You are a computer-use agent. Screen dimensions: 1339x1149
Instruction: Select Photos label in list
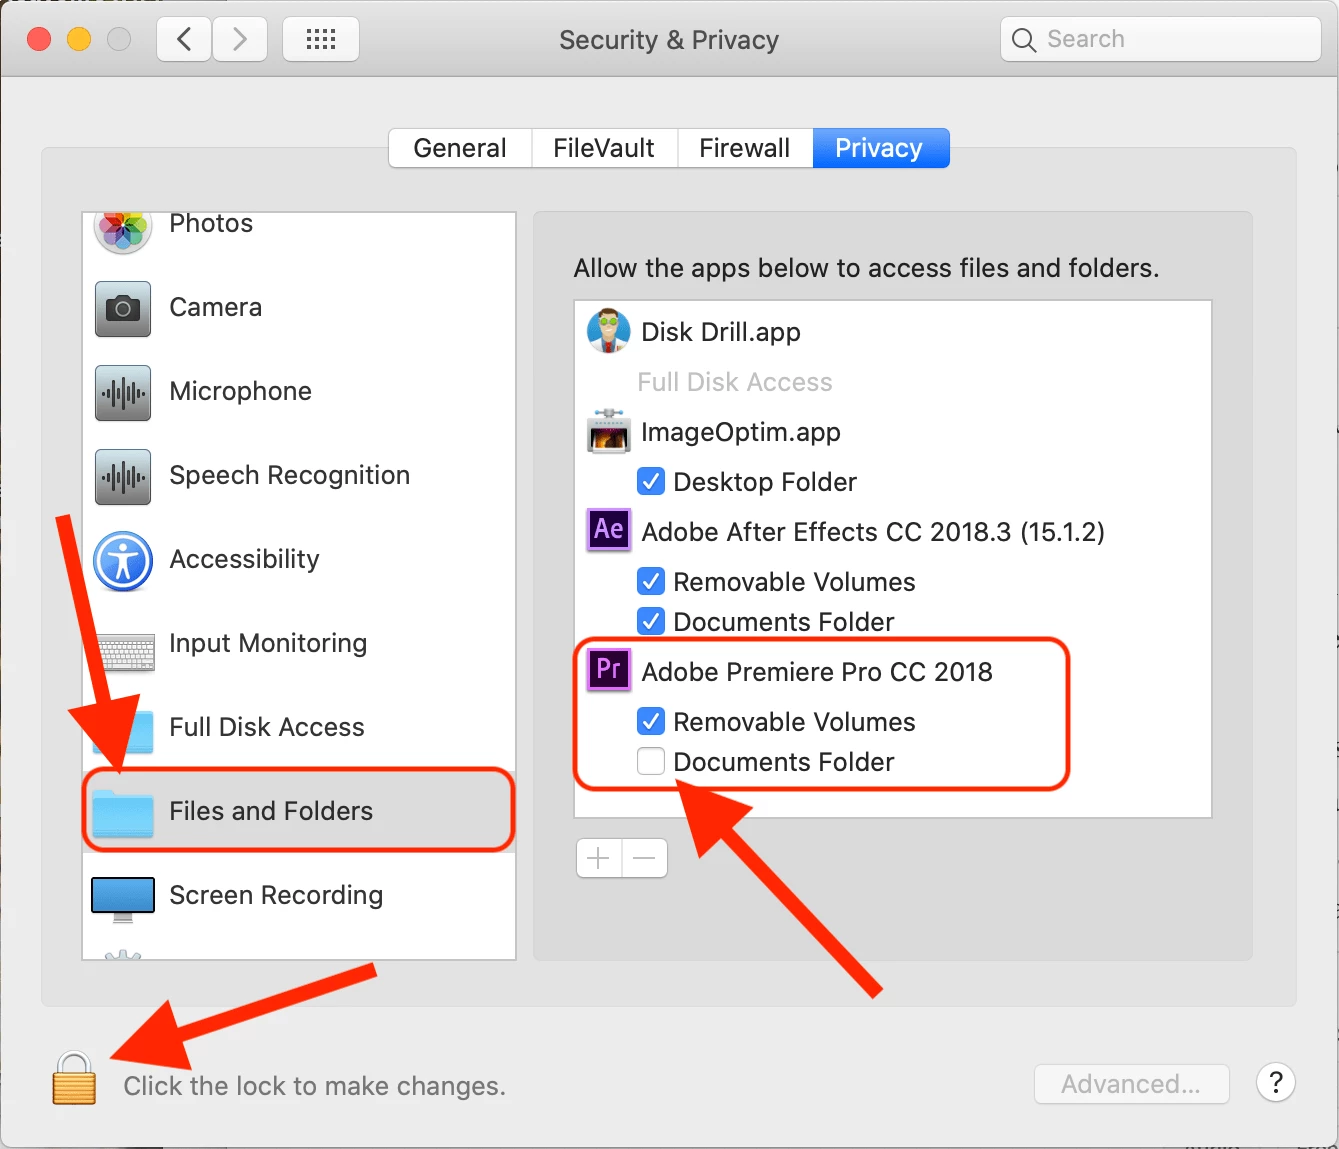click(211, 223)
